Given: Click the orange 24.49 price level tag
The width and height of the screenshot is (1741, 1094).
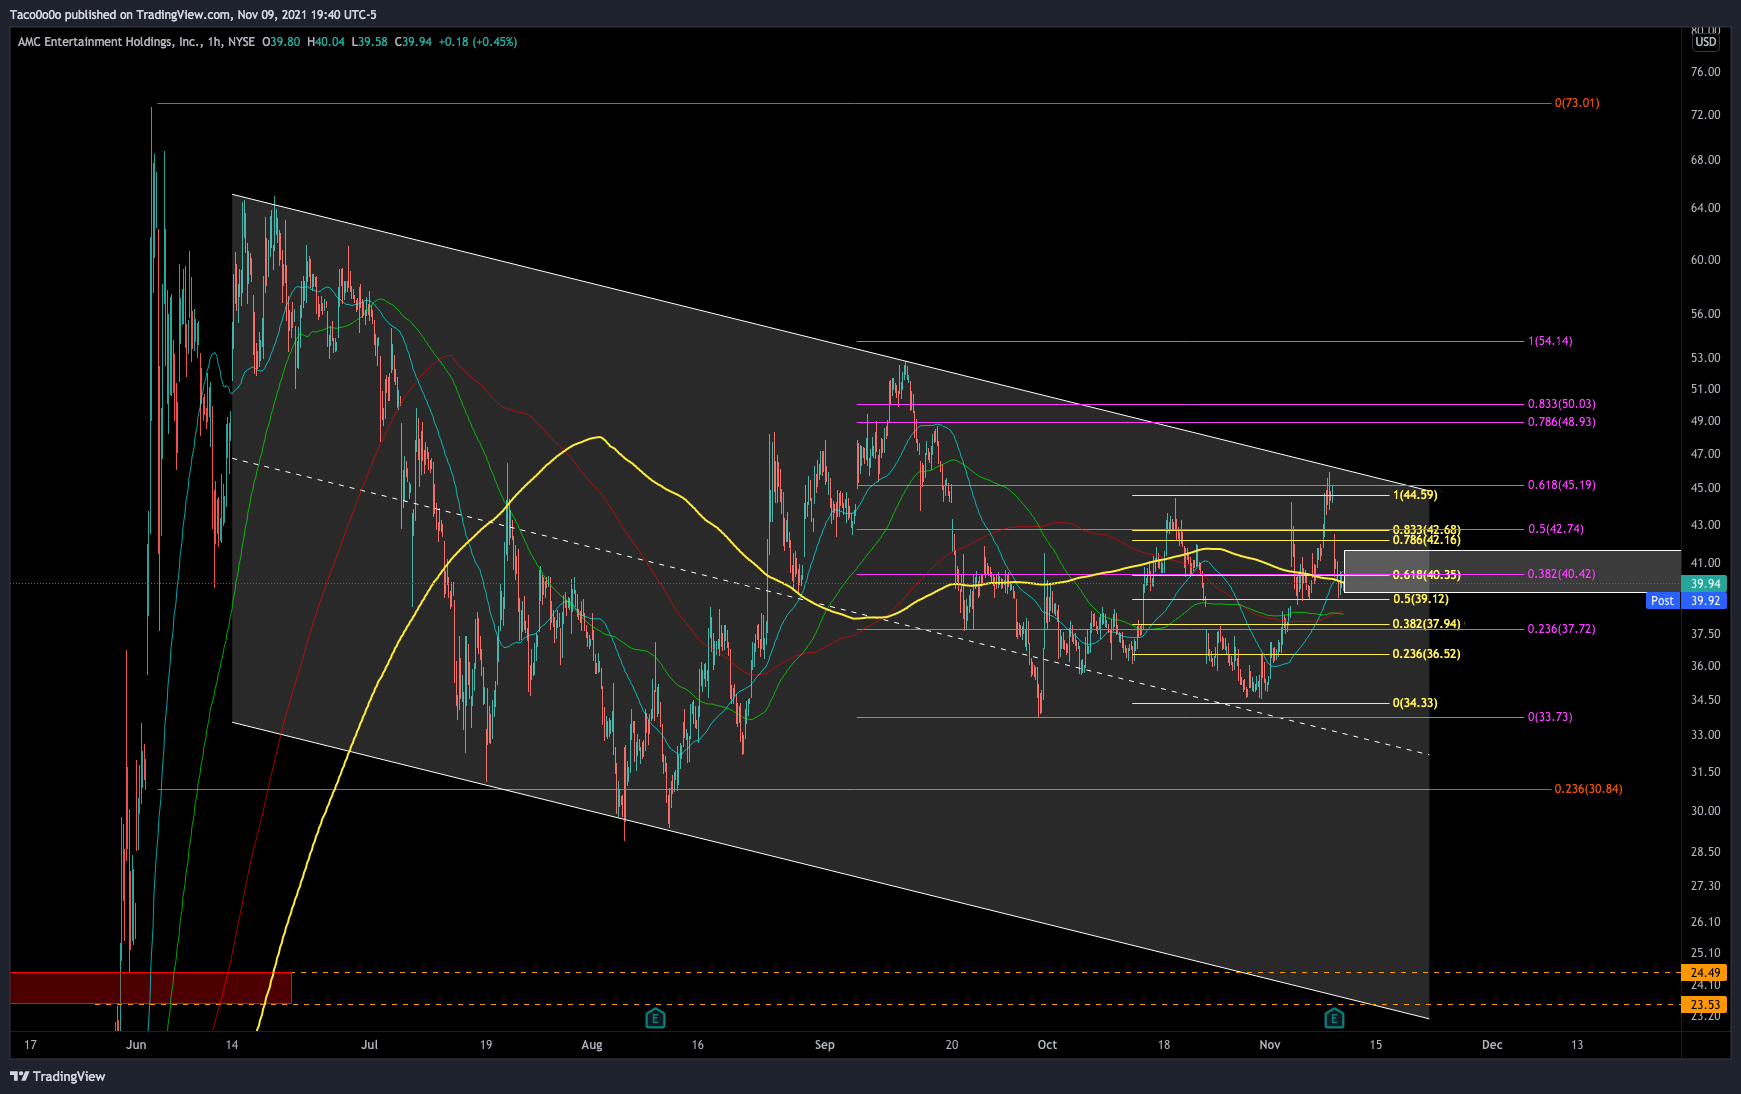Looking at the screenshot, I should 1705,973.
